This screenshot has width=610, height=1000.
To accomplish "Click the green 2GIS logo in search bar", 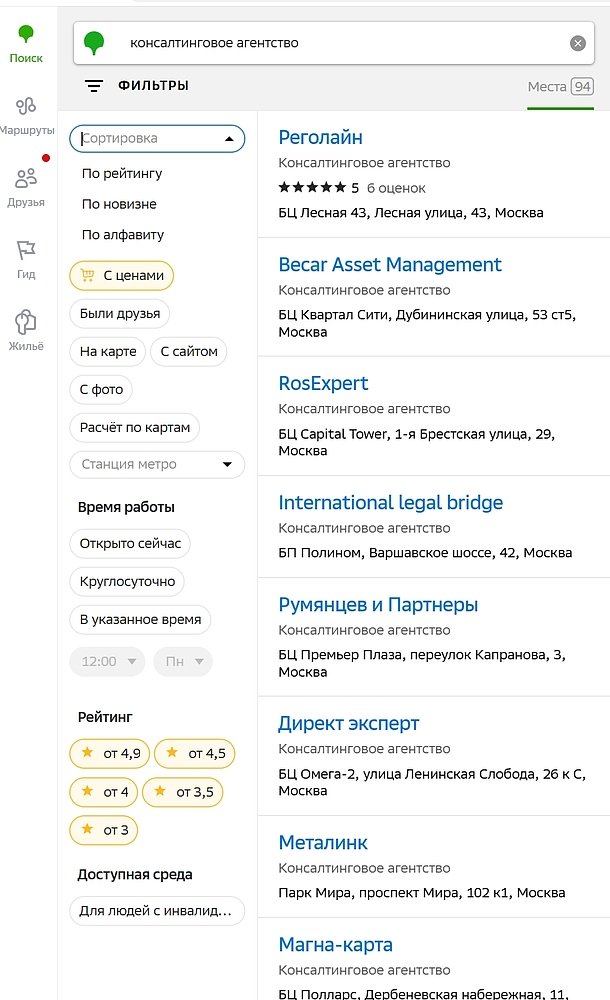I will (93, 42).
